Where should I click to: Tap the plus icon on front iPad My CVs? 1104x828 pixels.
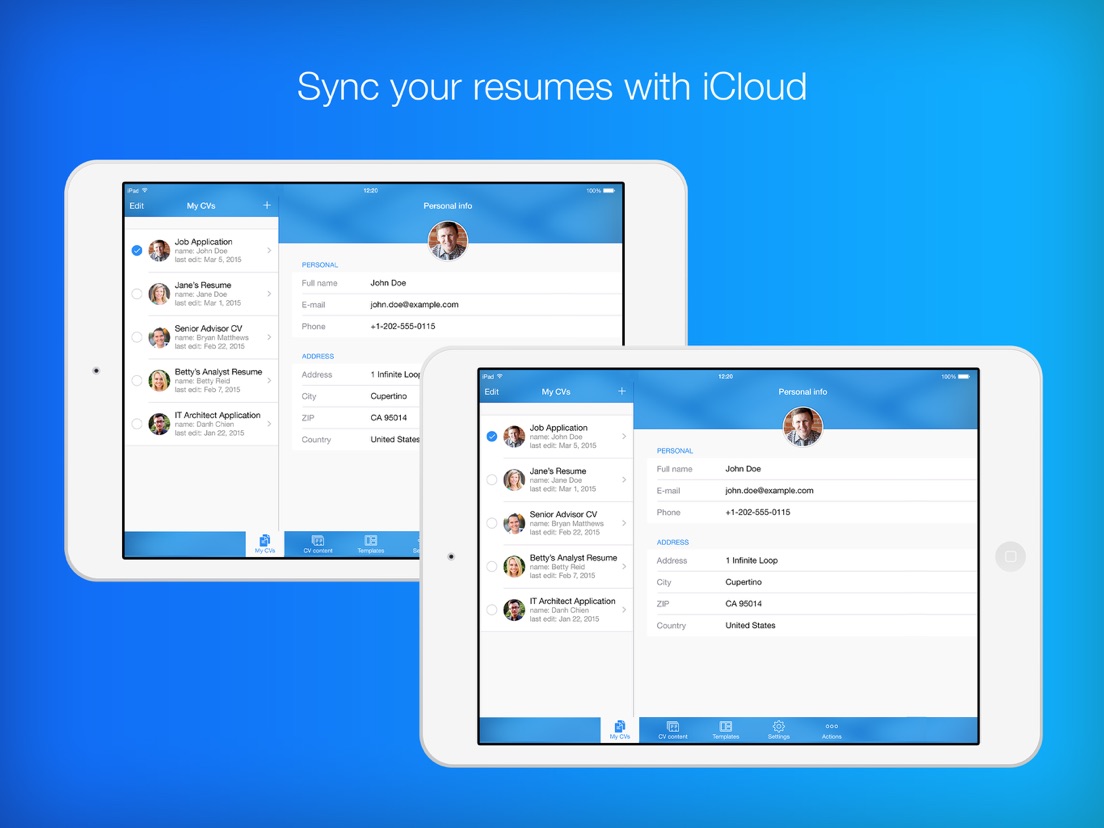(622, 391)
